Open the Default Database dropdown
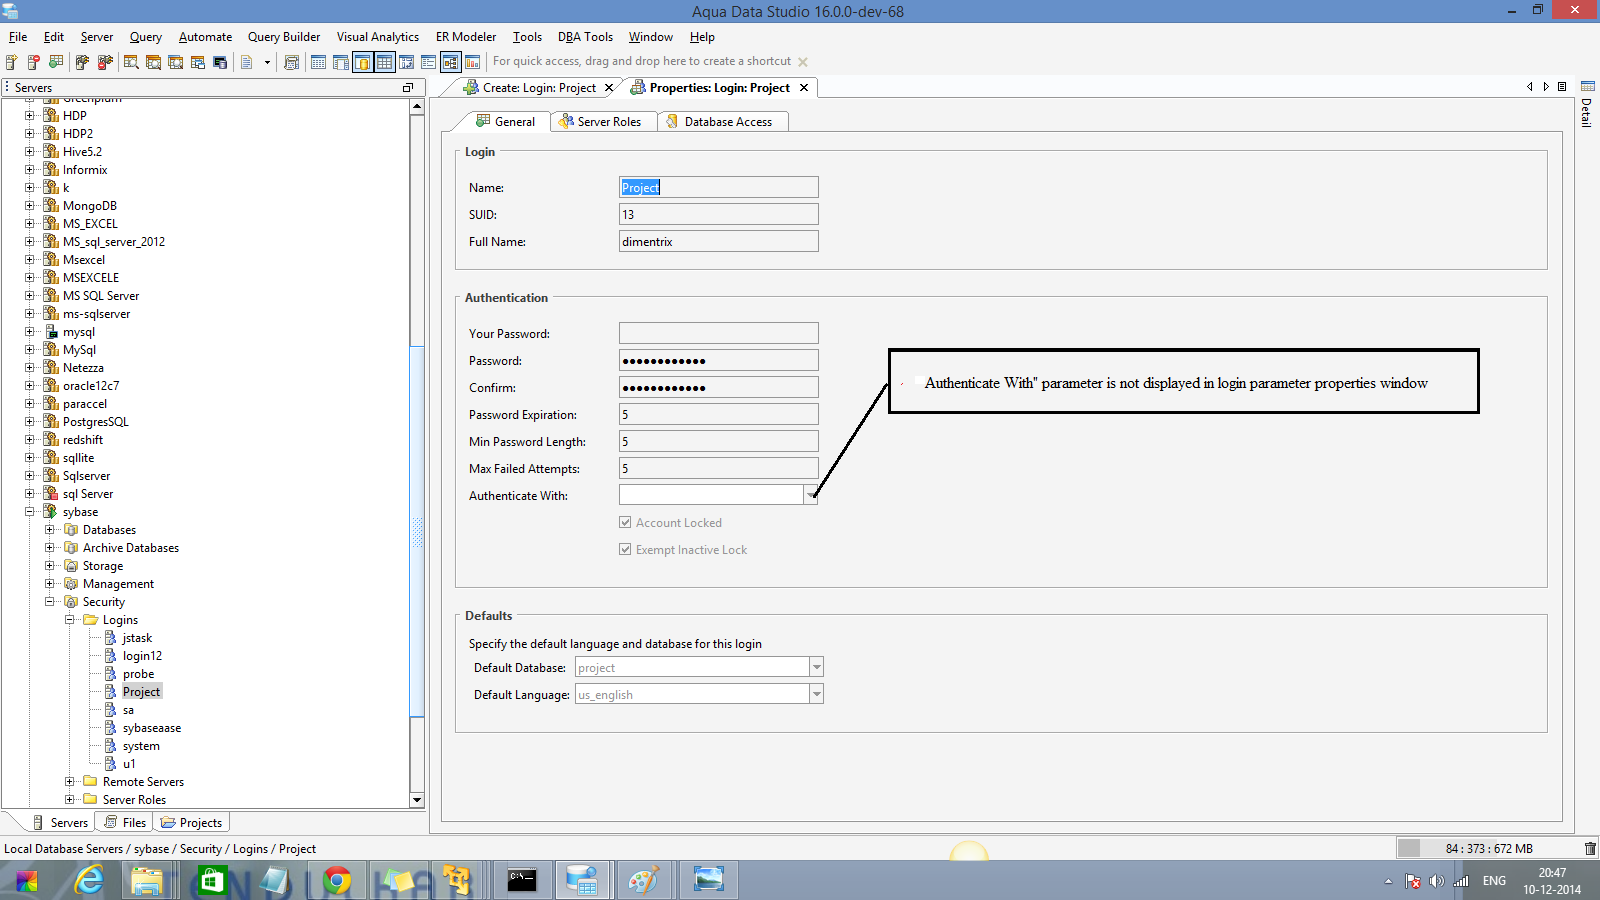 click(x=817, y=667)
